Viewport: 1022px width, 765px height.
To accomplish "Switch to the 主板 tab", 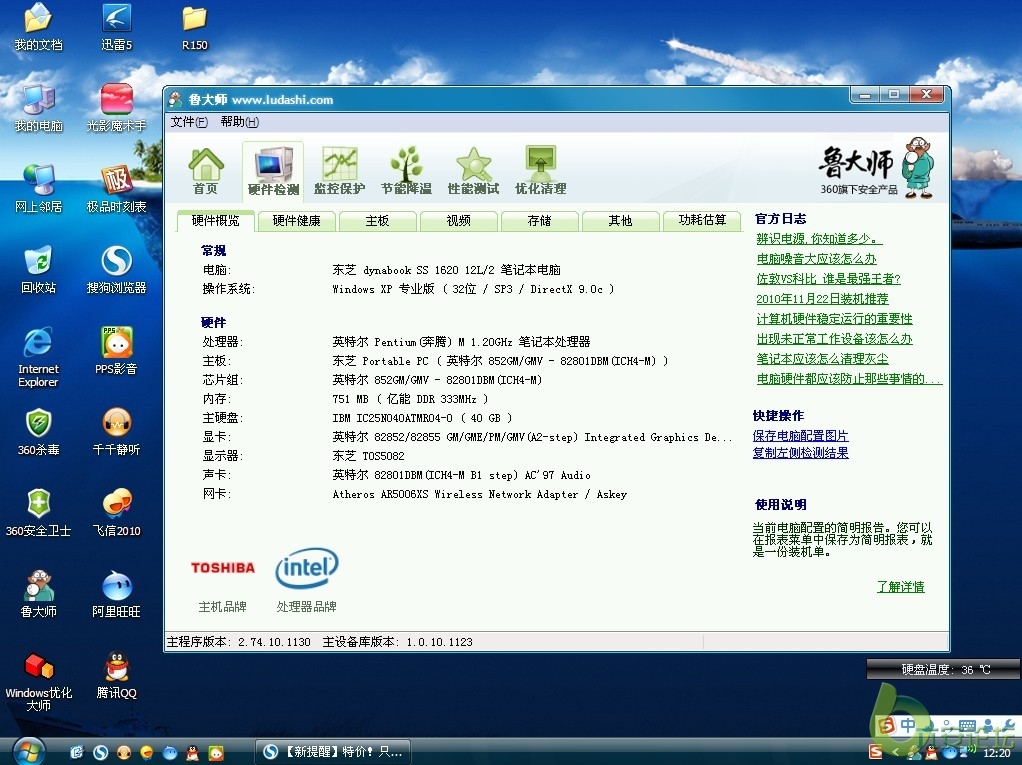I will coord(377,220).
